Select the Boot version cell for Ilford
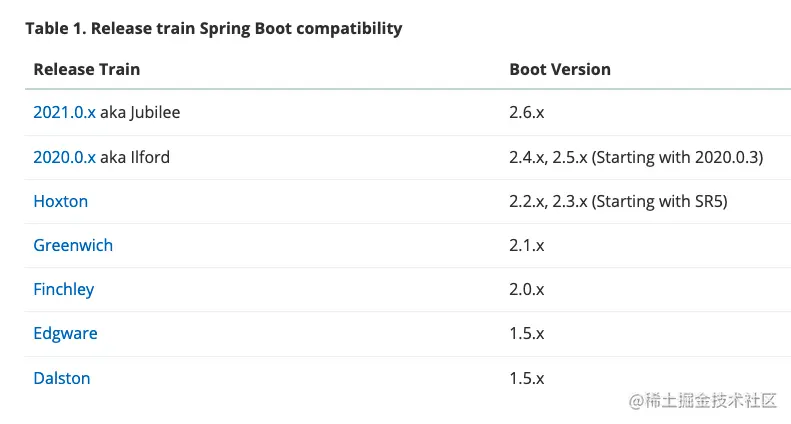 click(x=636, y=157)
